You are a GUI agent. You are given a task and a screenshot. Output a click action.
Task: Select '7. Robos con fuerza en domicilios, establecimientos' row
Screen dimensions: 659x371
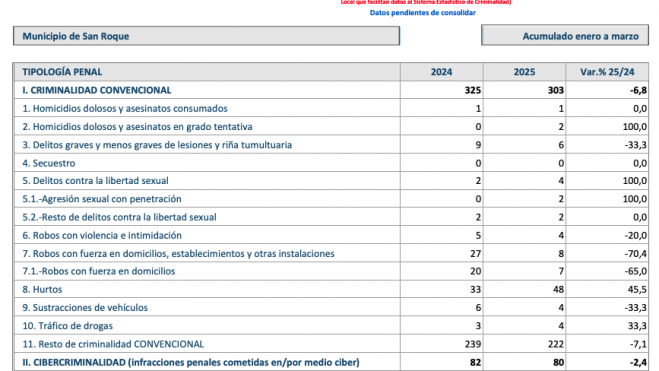331,253
